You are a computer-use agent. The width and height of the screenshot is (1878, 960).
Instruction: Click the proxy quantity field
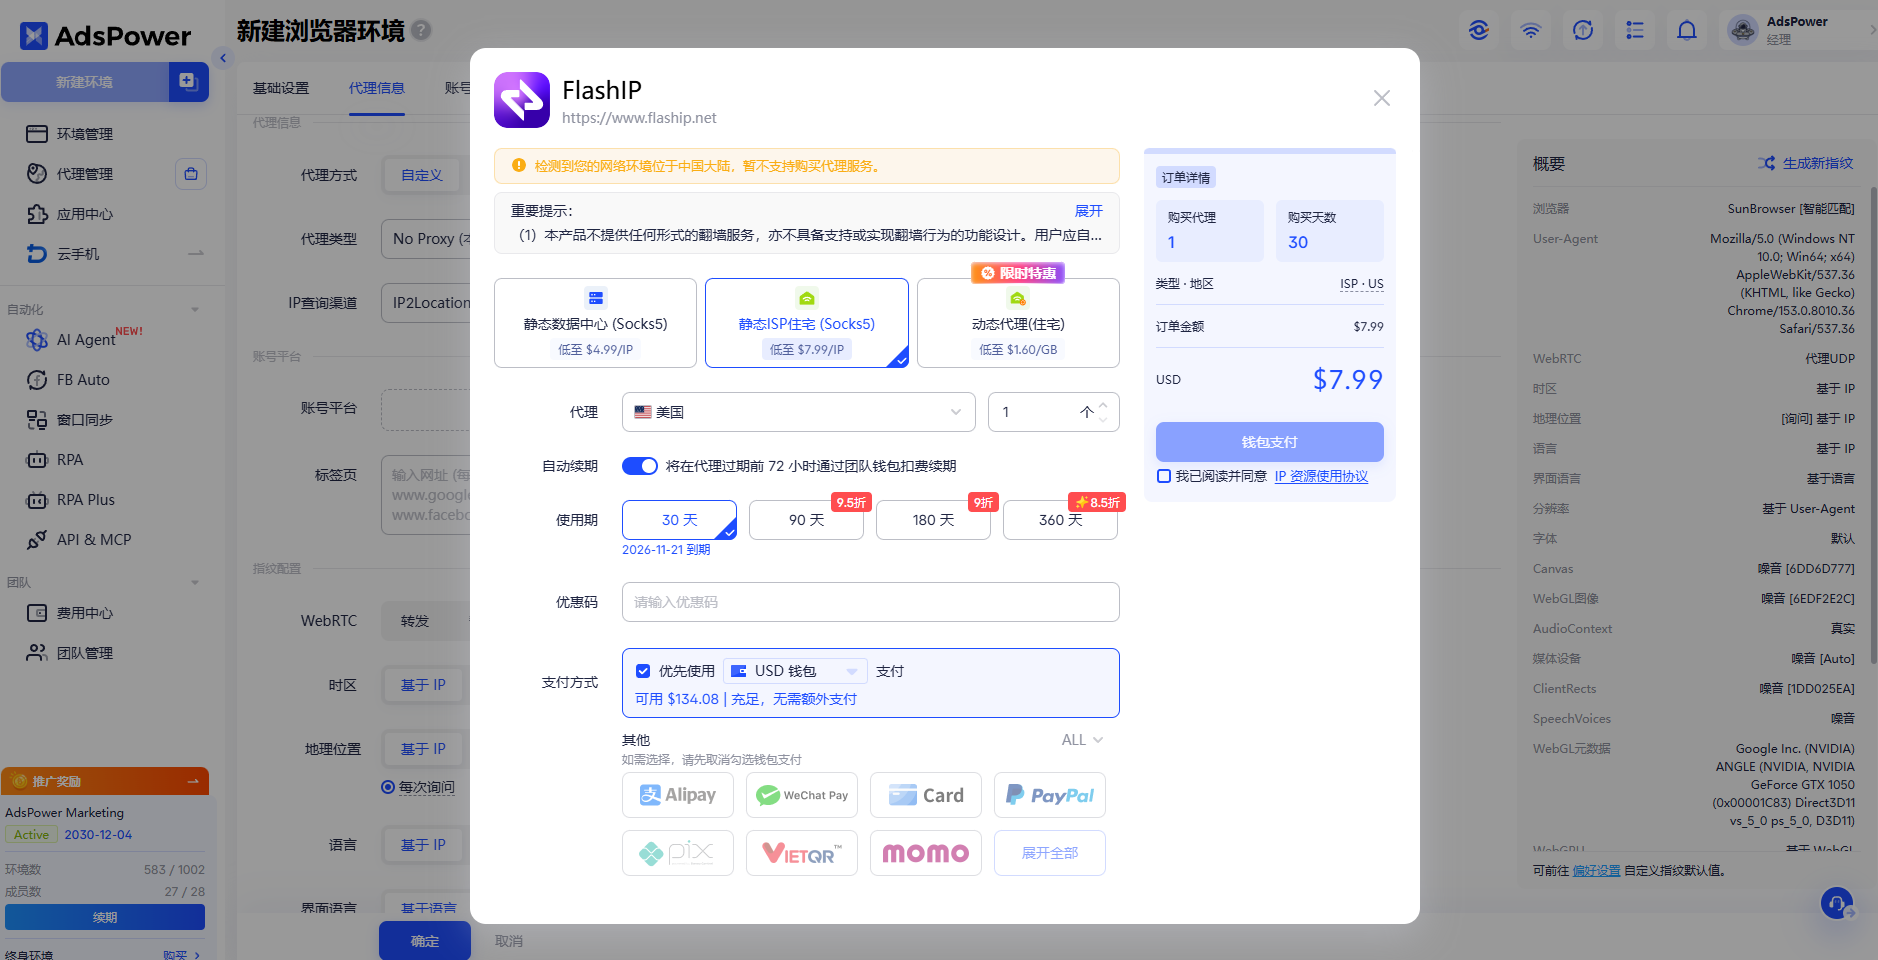(x=1053, y=412)
